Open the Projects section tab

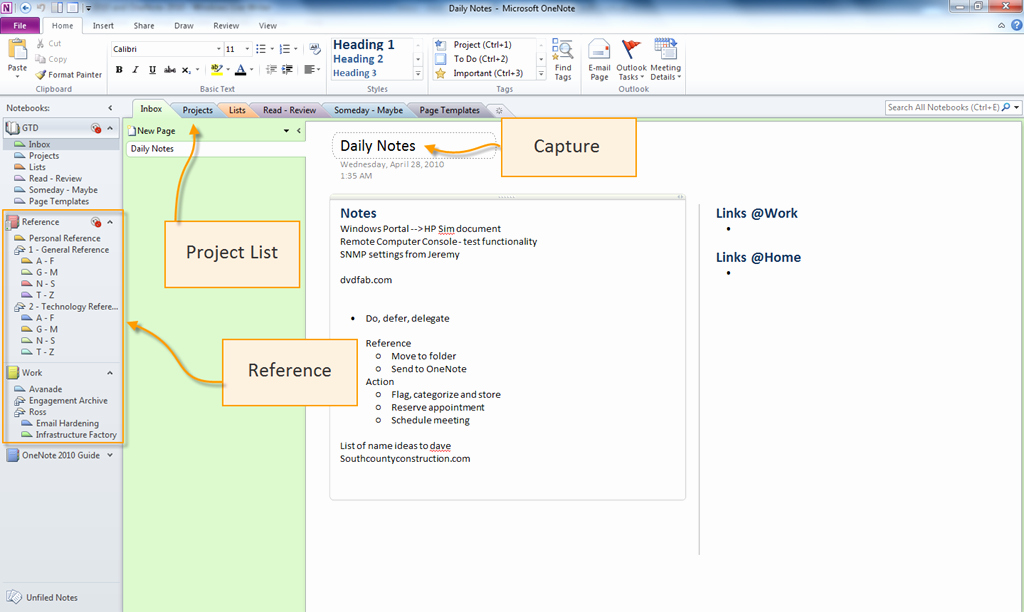[197, 110]
